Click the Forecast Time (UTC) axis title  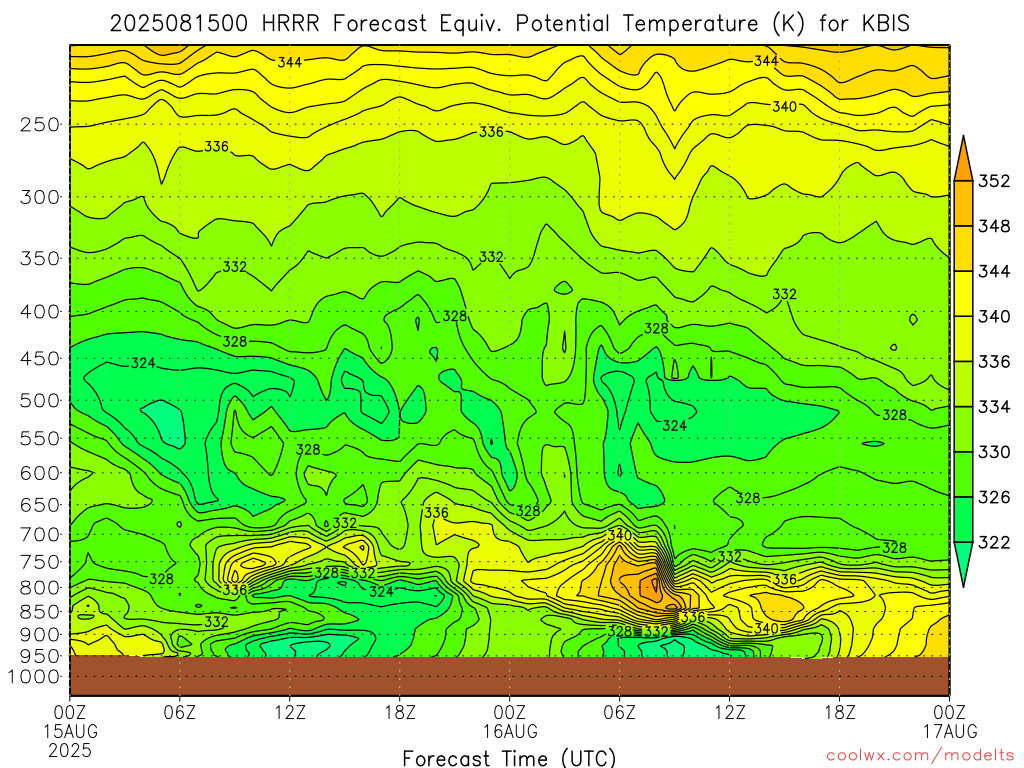tap(509, 758)
